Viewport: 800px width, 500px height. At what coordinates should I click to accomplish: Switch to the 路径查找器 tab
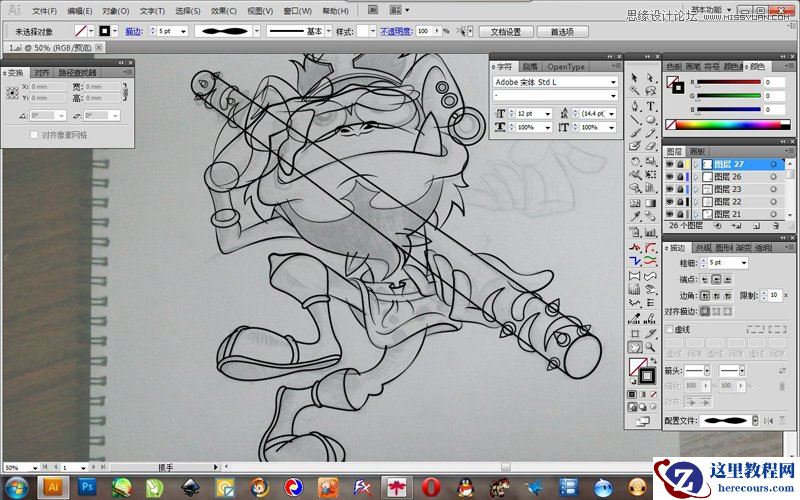coord(77,73)
